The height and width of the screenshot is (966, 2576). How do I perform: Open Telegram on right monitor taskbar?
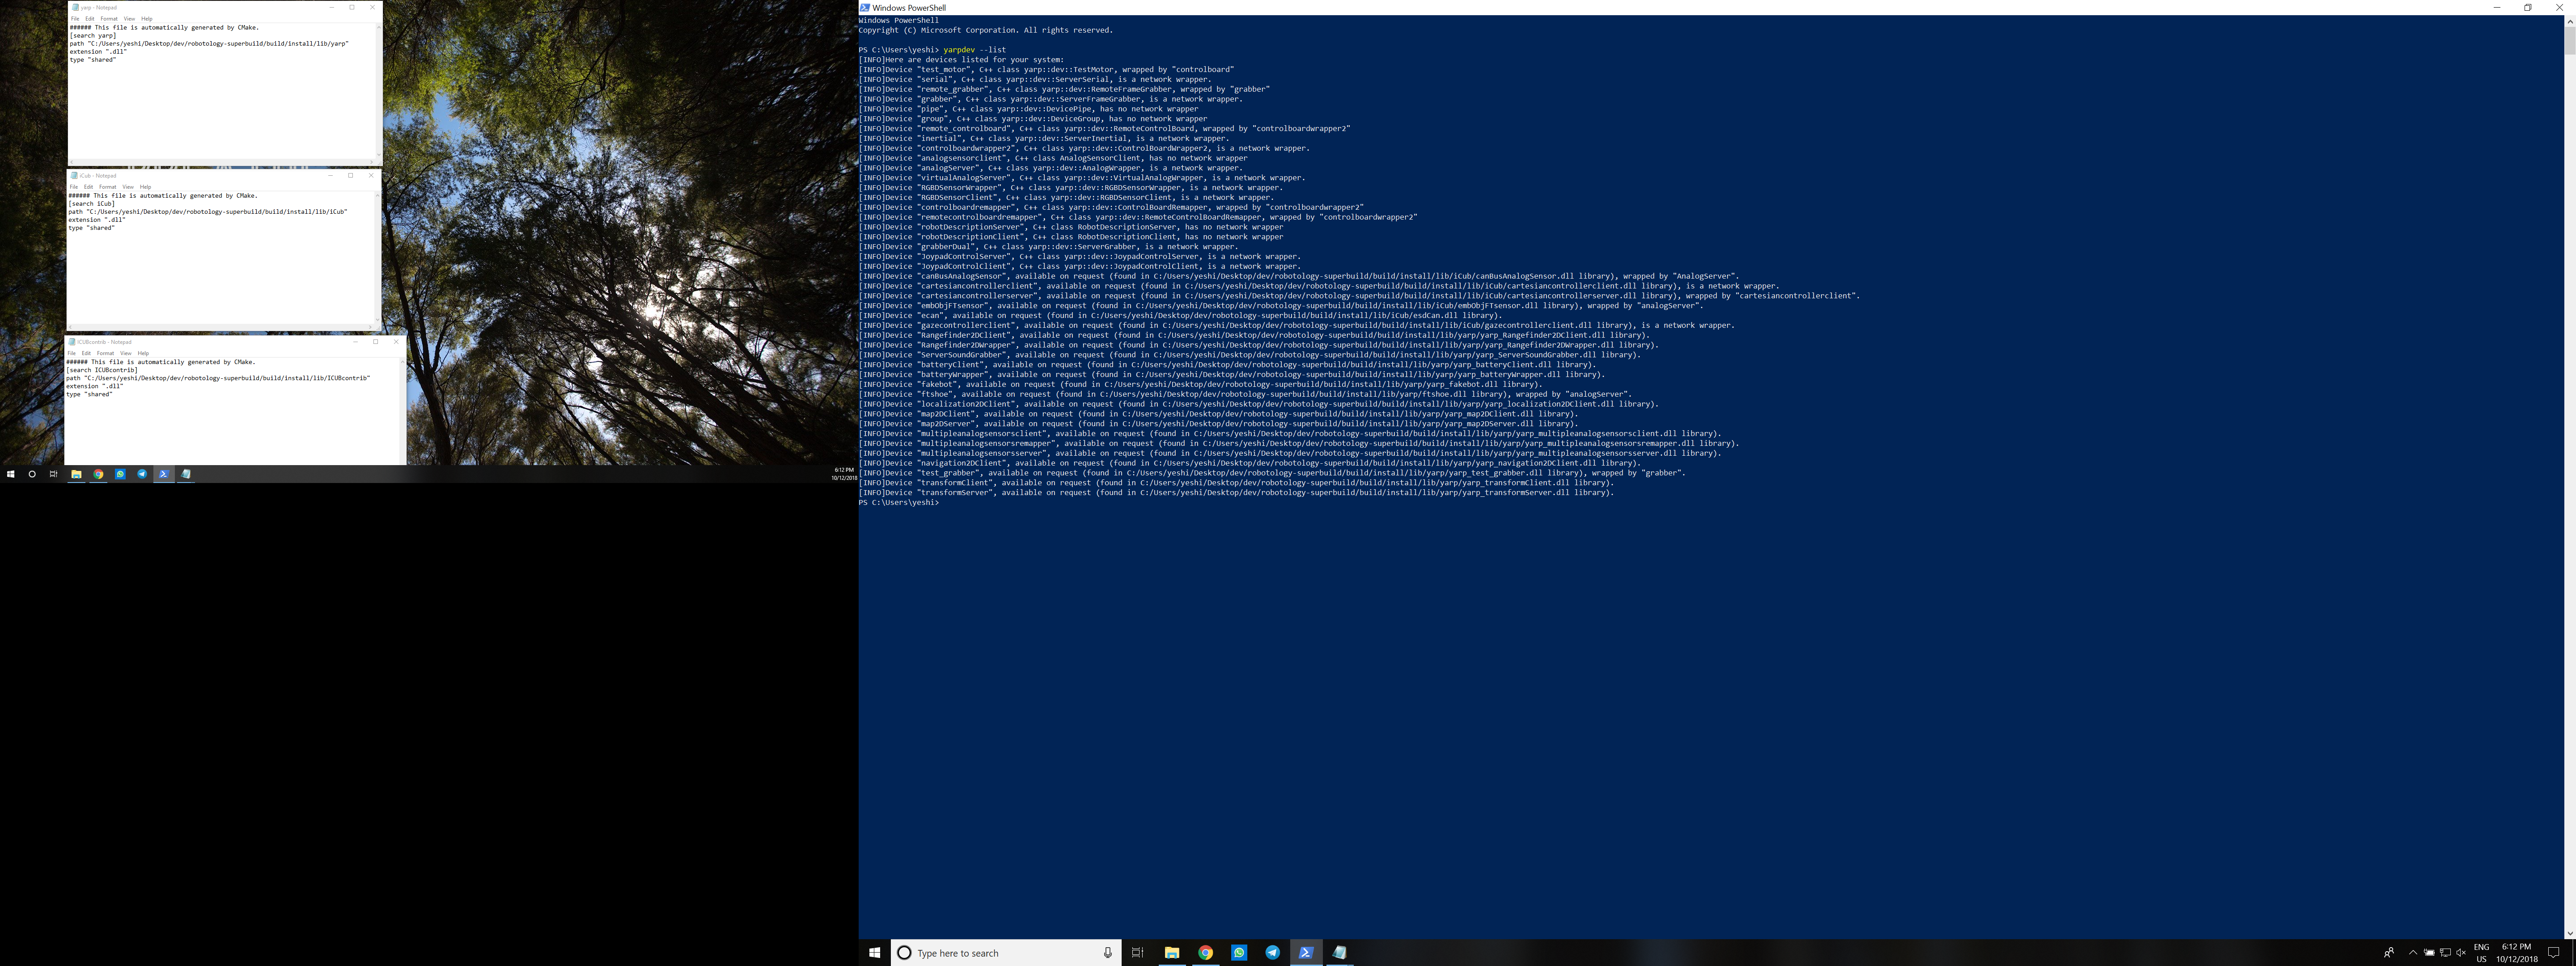click(1272, 953)
